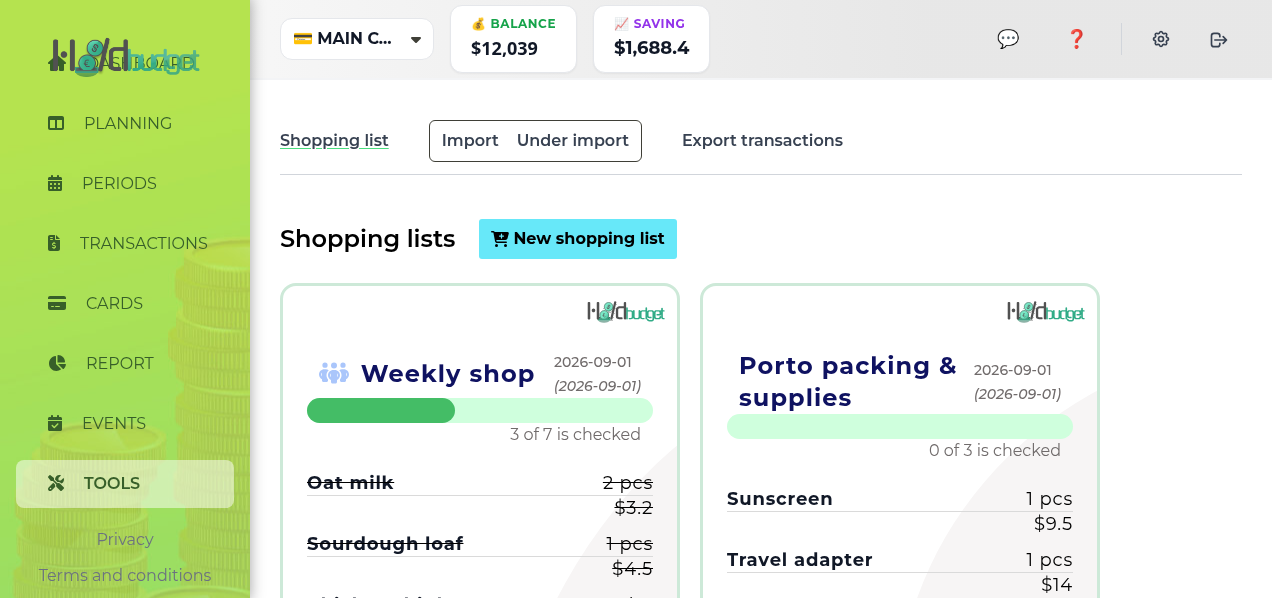Click the card emoji in account selector
The height and width of the screenshot is (598, 1272).
302,39
